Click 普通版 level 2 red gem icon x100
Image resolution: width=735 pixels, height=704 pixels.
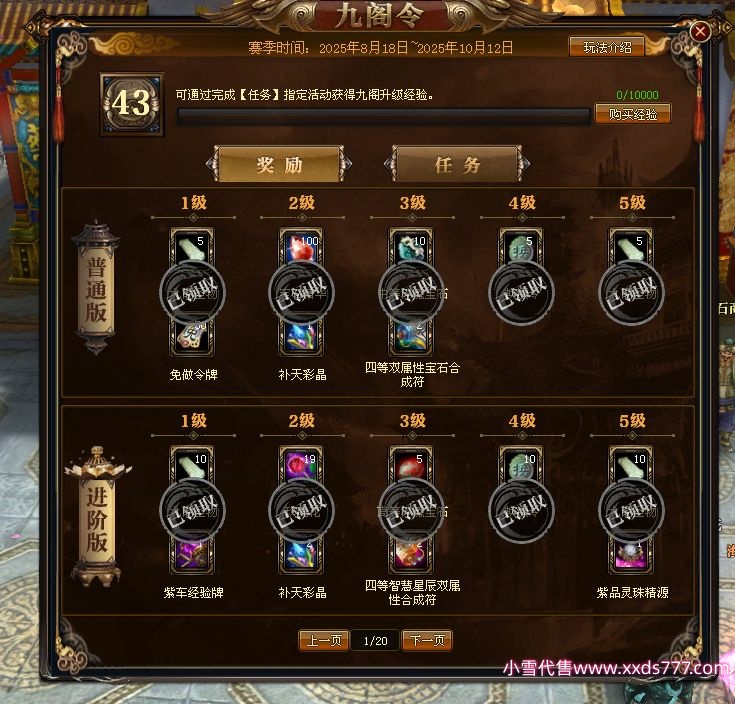[x=300, y=247]
